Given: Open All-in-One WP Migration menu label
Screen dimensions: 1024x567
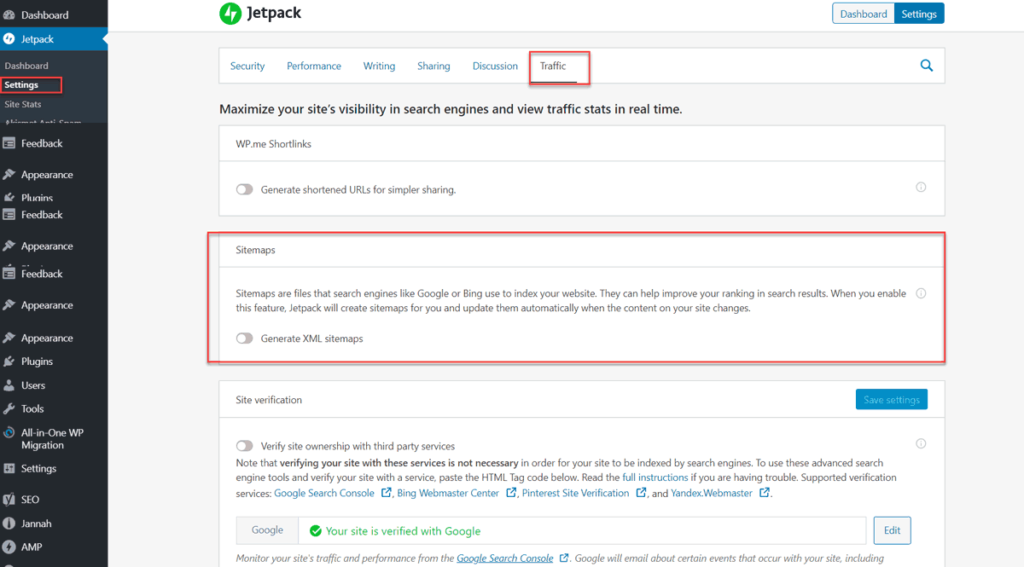Looking at the screenshot, I should click(52, 439).
